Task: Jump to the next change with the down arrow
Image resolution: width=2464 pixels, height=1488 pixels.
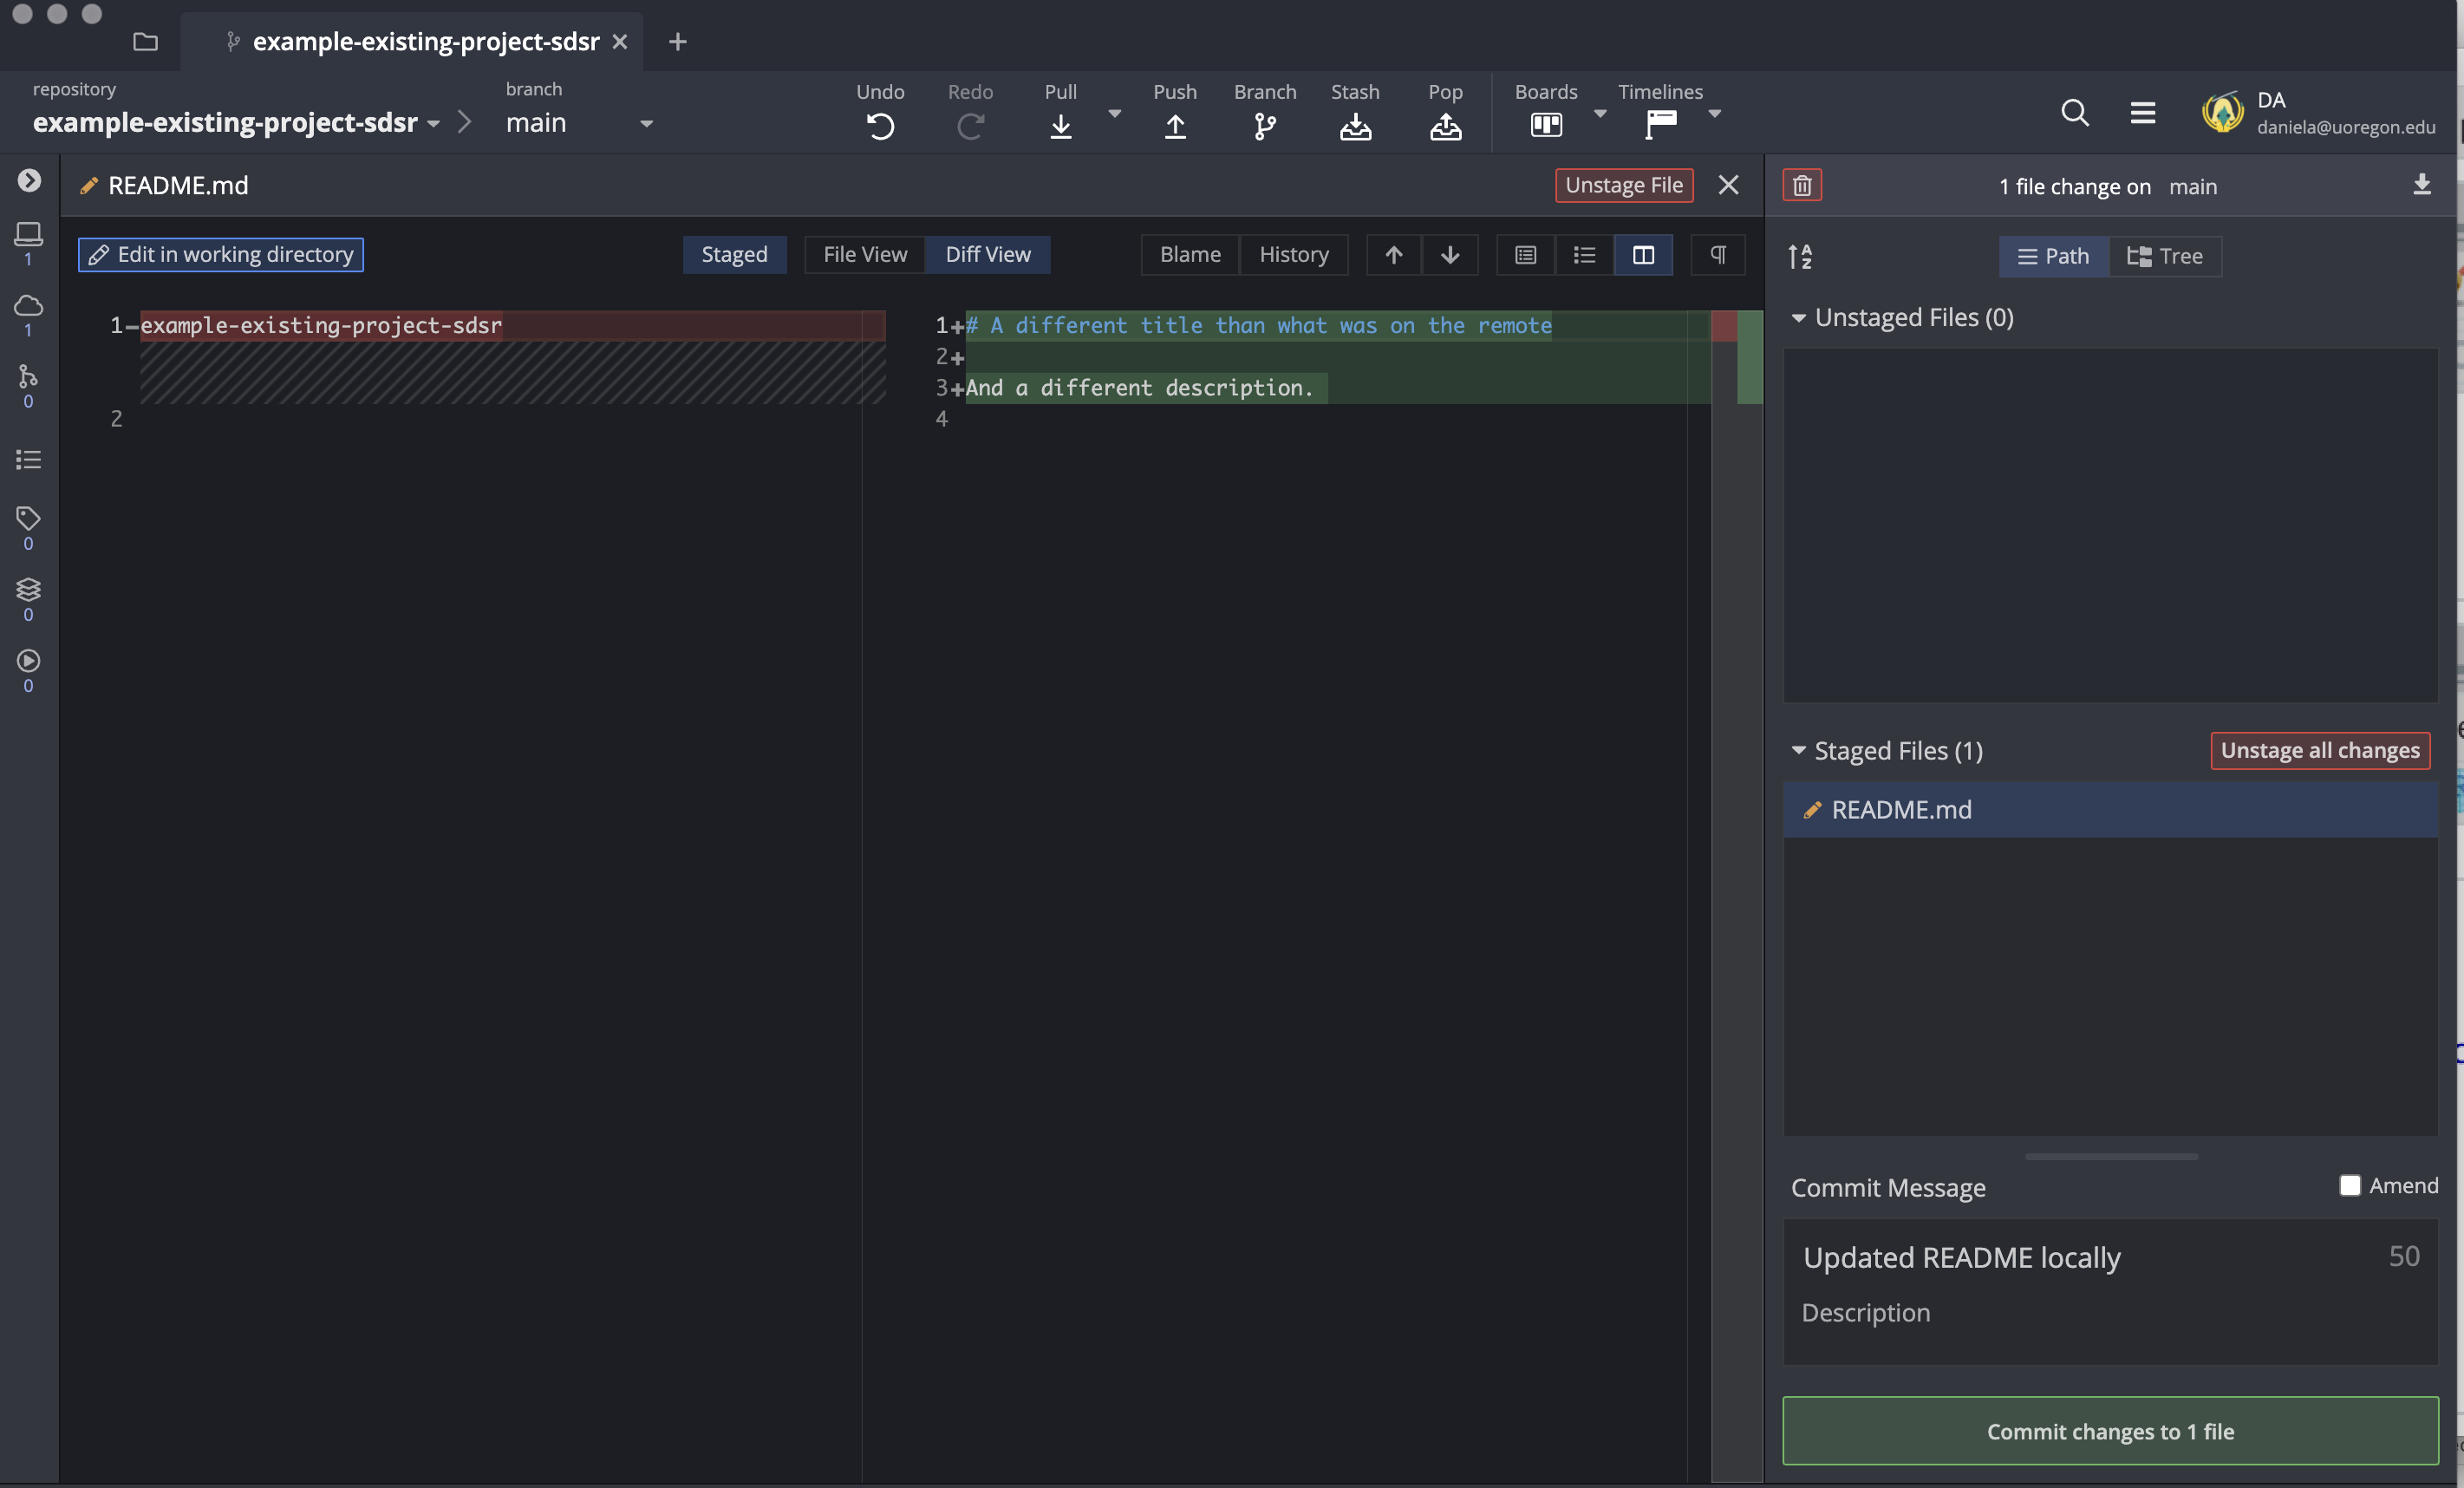Action: click(1450, 254)
